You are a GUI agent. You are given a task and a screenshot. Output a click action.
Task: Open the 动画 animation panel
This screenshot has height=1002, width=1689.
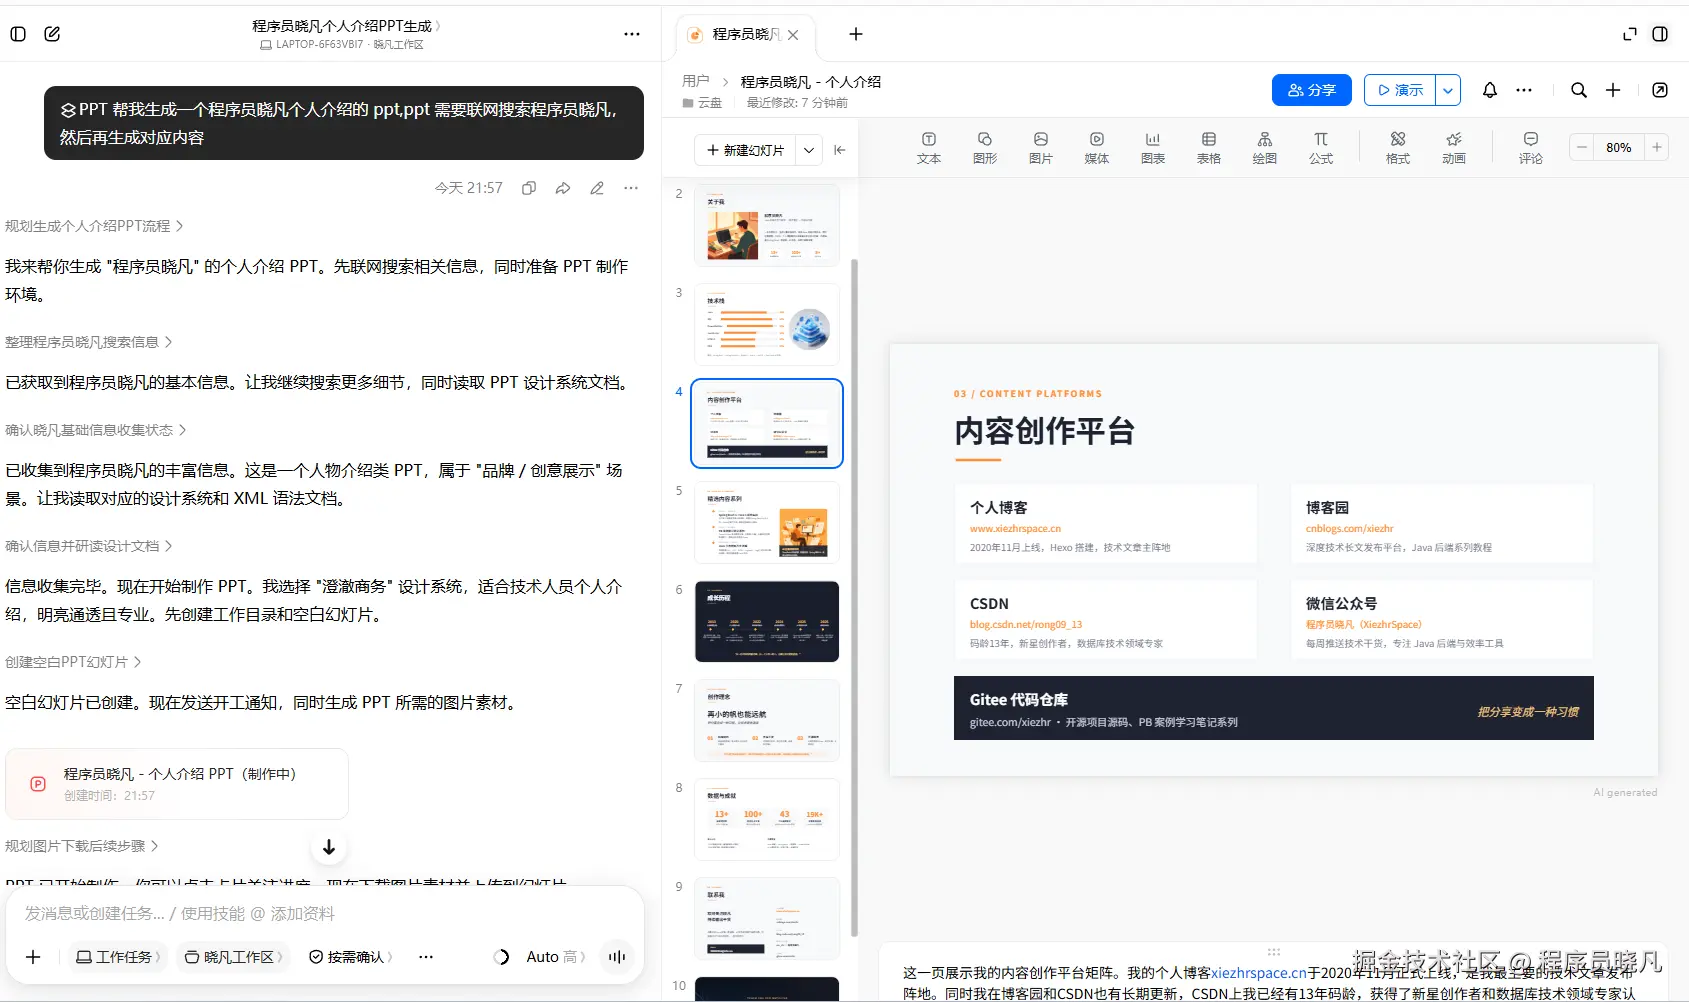coord(1454,148)
